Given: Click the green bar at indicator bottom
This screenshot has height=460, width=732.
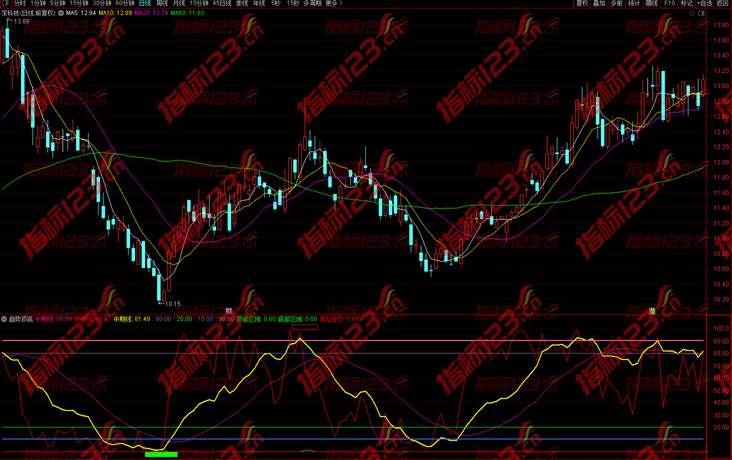Looking at the screenshot, I should [161, 454].
